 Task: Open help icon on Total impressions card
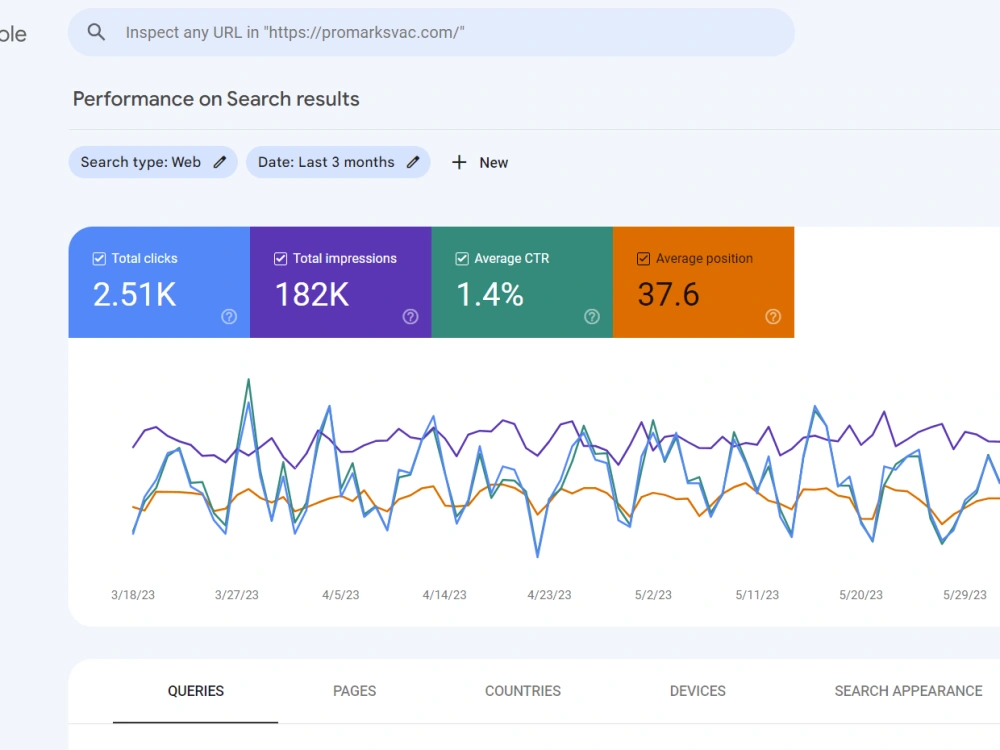click(x=410, y=316)
